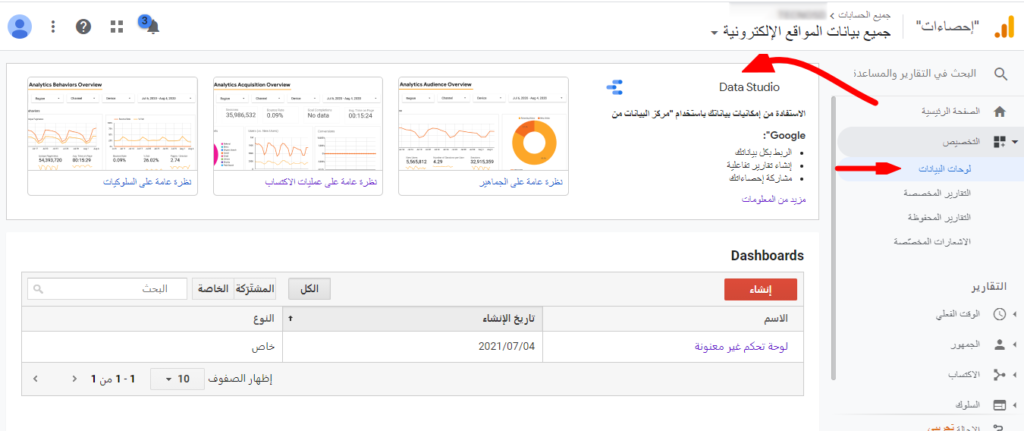Click the search icon in dashboards table filter
The height and width of the screenshot is (431, 1024).
coord(39,289)
